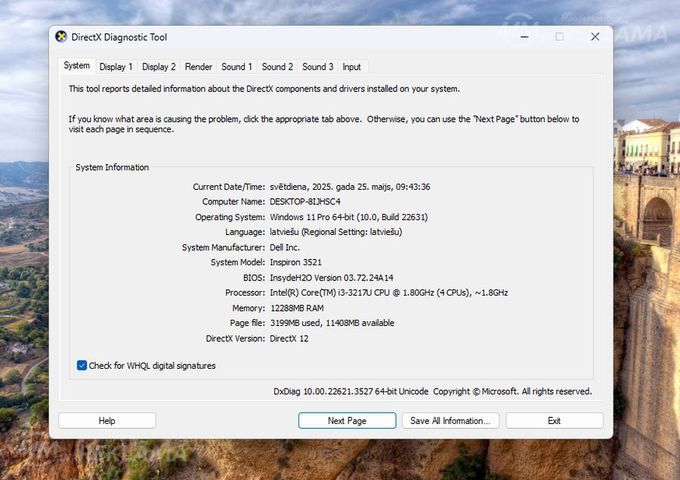680x480 pixels.
Task: Click the Intel Core i3-3217U processor value
Action: click(x=389, y=293)
